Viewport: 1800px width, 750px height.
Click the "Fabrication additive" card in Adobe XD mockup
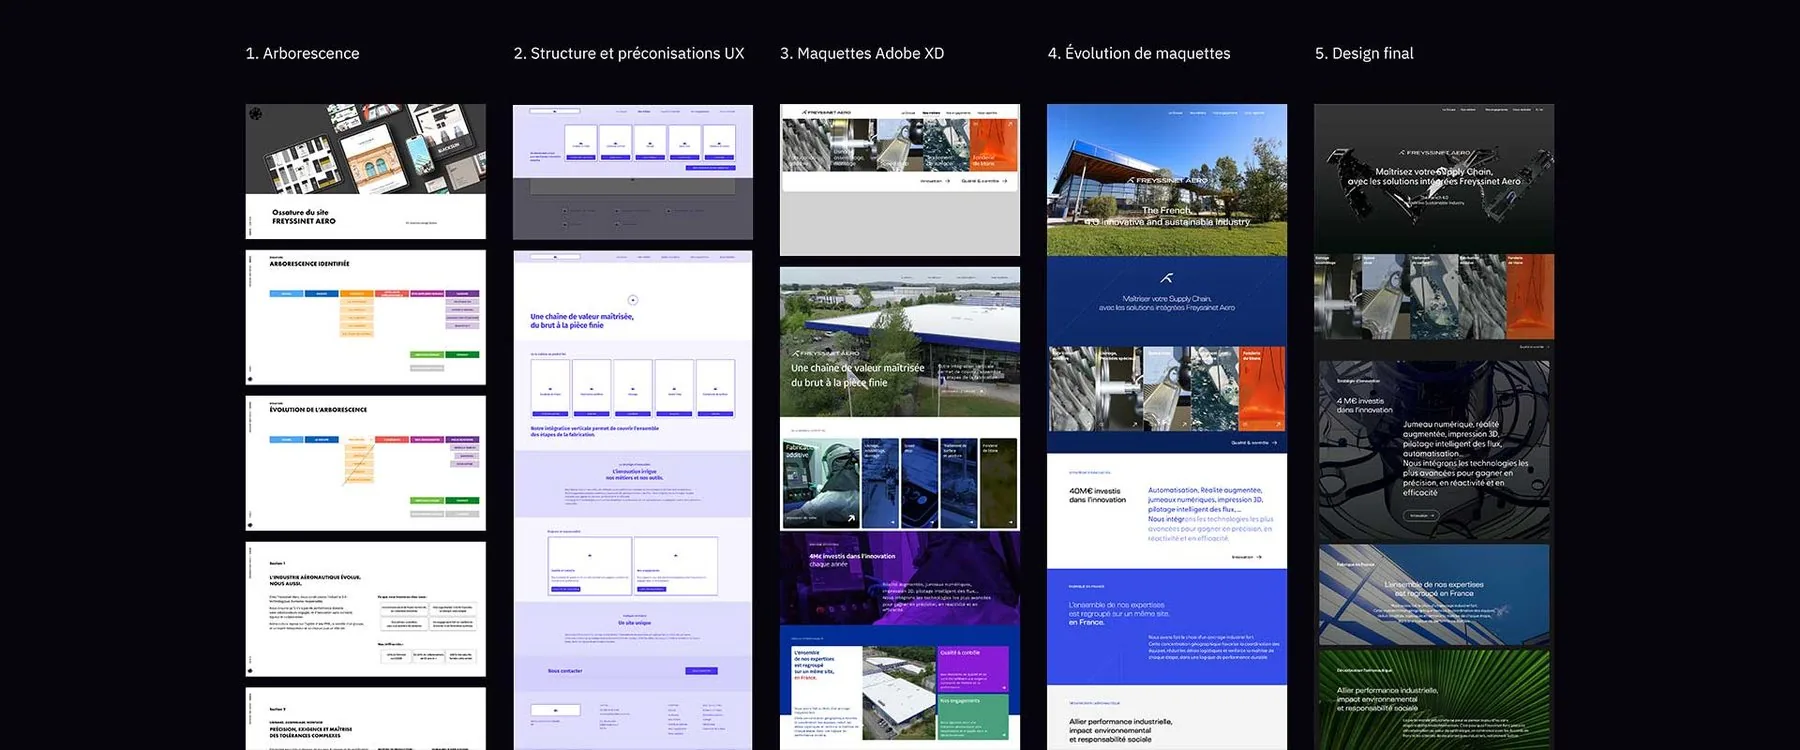(821, 483)
